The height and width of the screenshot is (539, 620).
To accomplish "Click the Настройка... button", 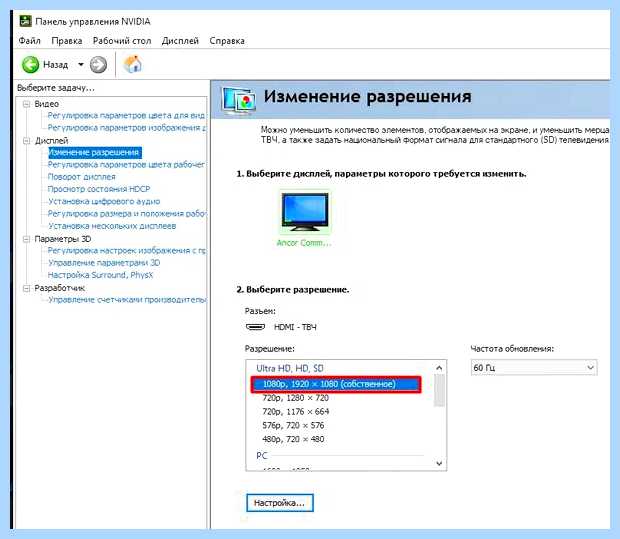I will (x=280, y=503).
